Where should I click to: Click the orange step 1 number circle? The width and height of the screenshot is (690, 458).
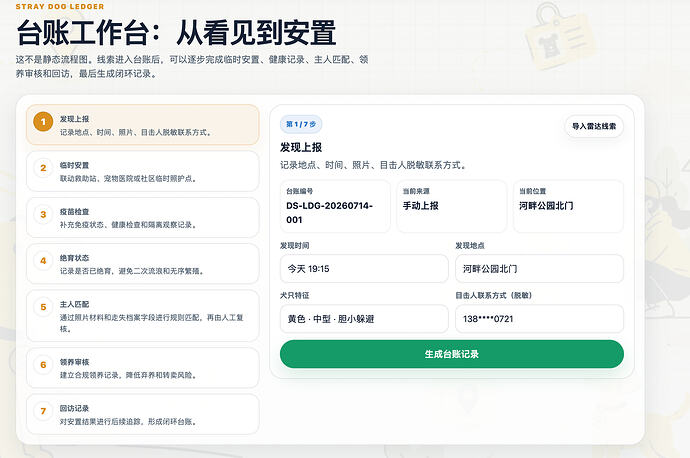[x=43, y=122]
